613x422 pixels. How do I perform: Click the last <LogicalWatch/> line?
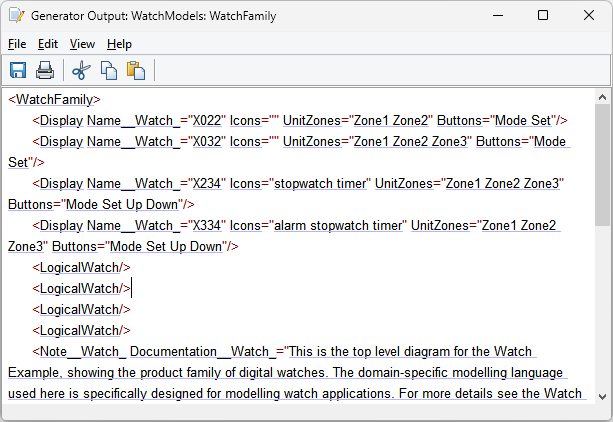click(81, 331)
